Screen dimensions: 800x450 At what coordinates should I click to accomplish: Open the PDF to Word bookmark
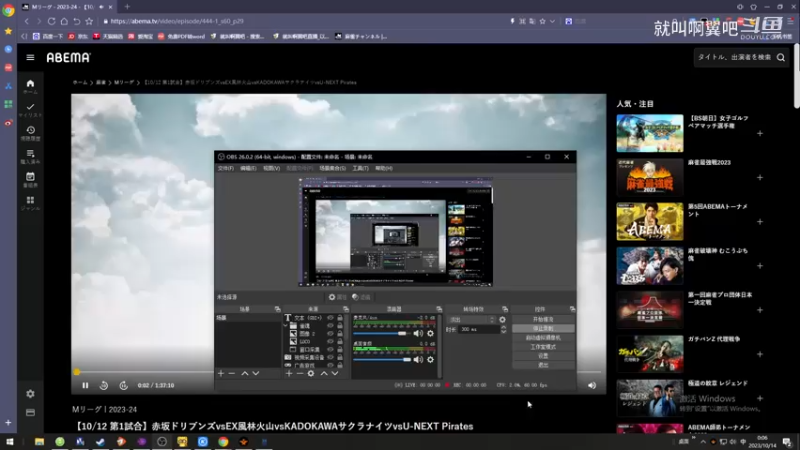[181, 37]
